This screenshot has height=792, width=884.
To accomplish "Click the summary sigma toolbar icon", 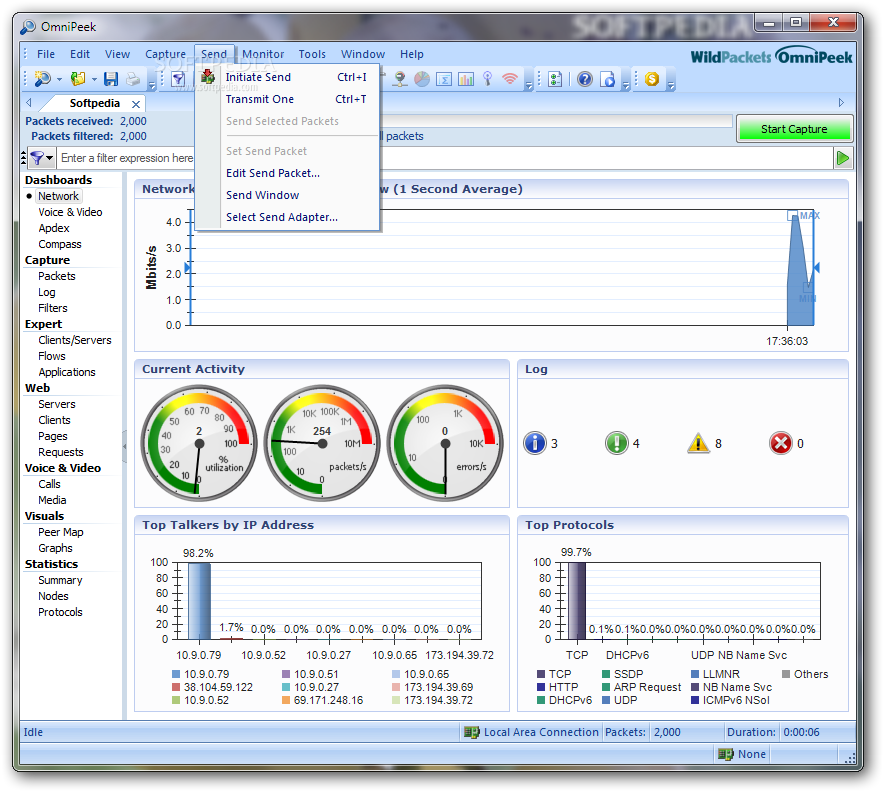I will point(444,79).
